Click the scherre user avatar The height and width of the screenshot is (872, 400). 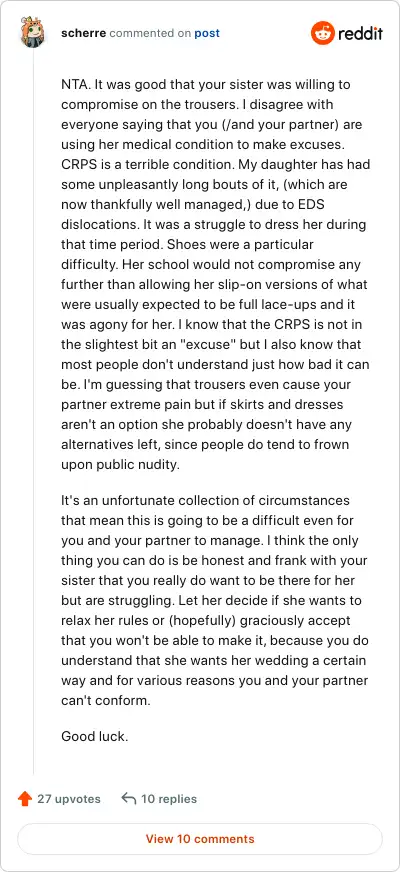pos(33,32)
